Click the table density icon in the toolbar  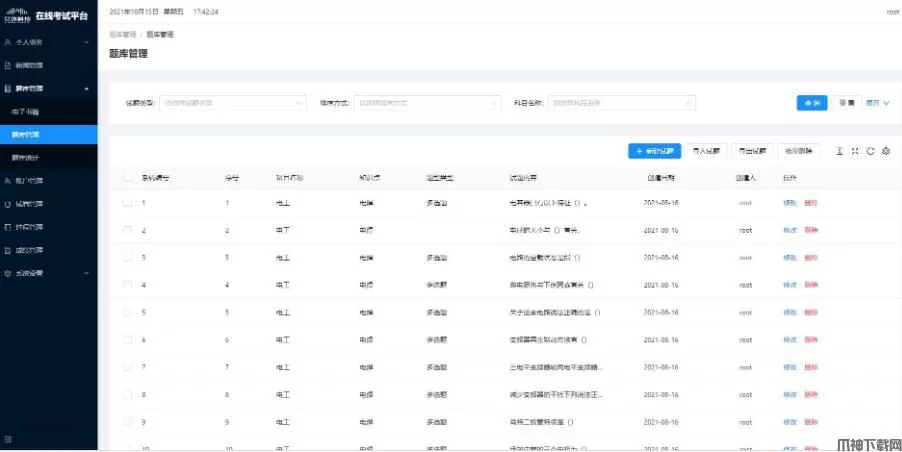839,151
